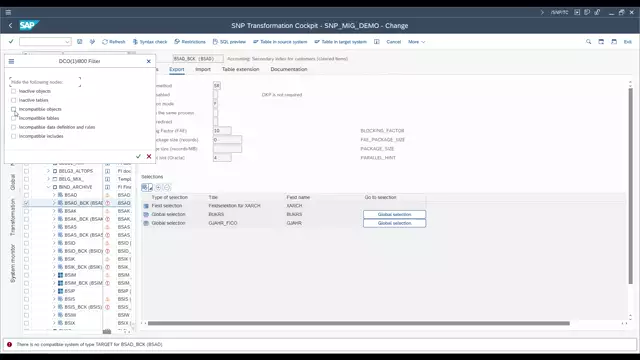The image size is (640, 360).
Task: Click the search magnifier icon
Action: (588, 42)
